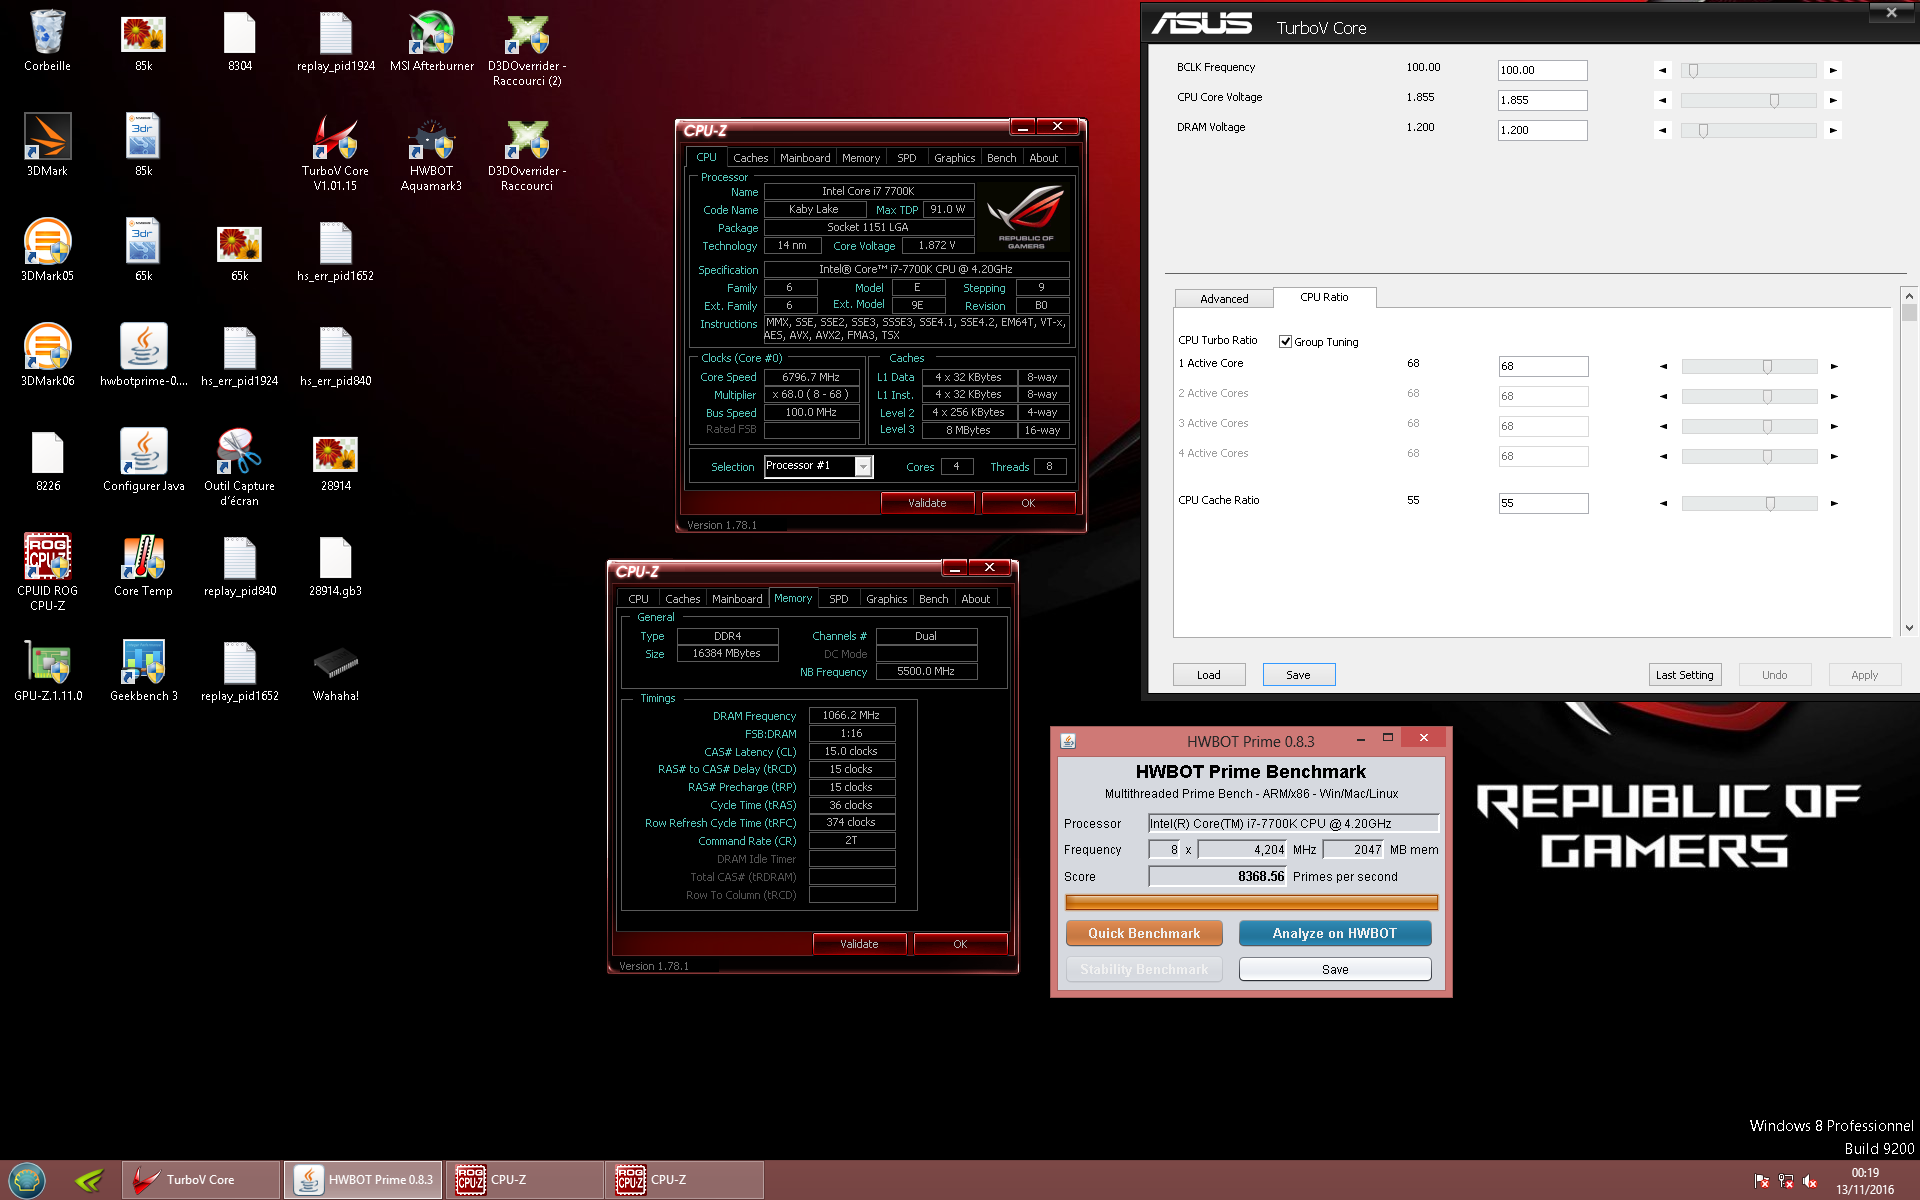Start the Quick Benchmark in HWBOT Prime
The height and width of the screenshot is (1200, 1920).
click(x=1144, y=933)
